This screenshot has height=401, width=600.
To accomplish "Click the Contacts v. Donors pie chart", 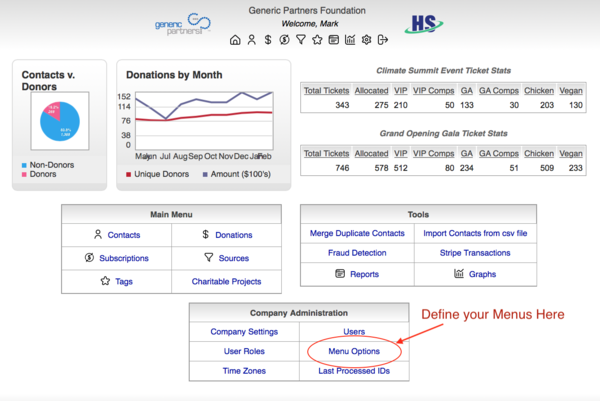I will point(61,122).
